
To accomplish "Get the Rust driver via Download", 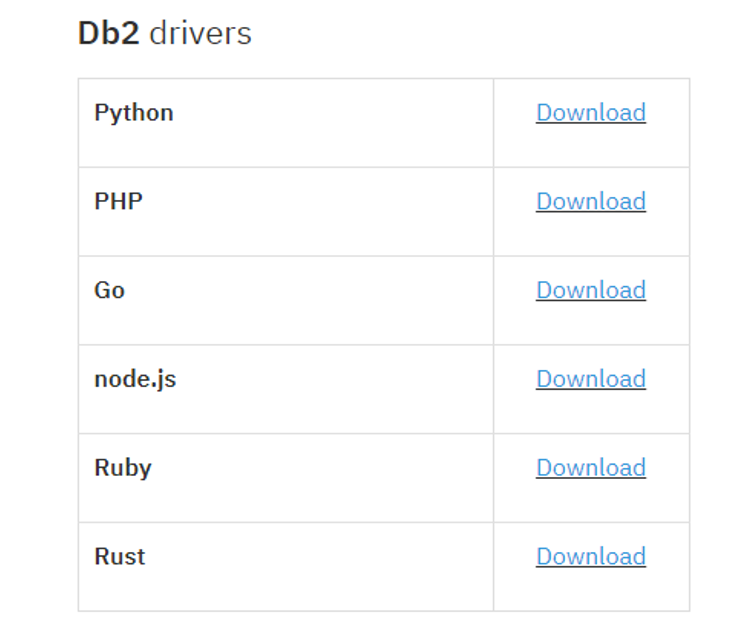I will (x=590, y=557).
